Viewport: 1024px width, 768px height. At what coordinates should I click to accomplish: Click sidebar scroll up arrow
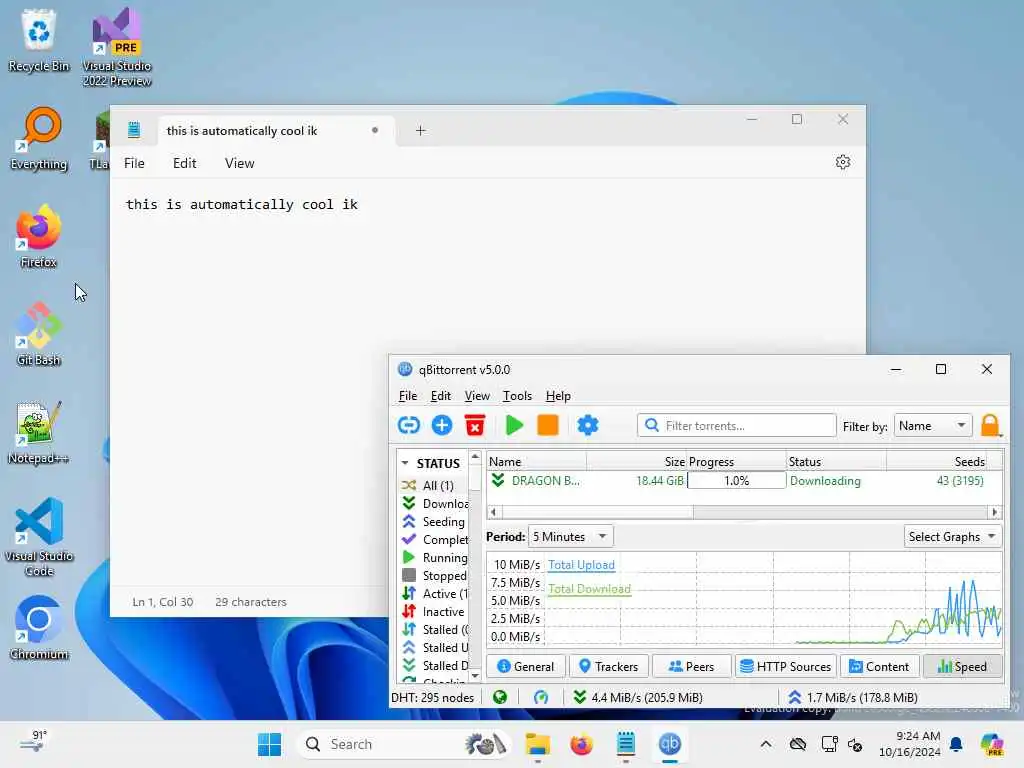475,456
